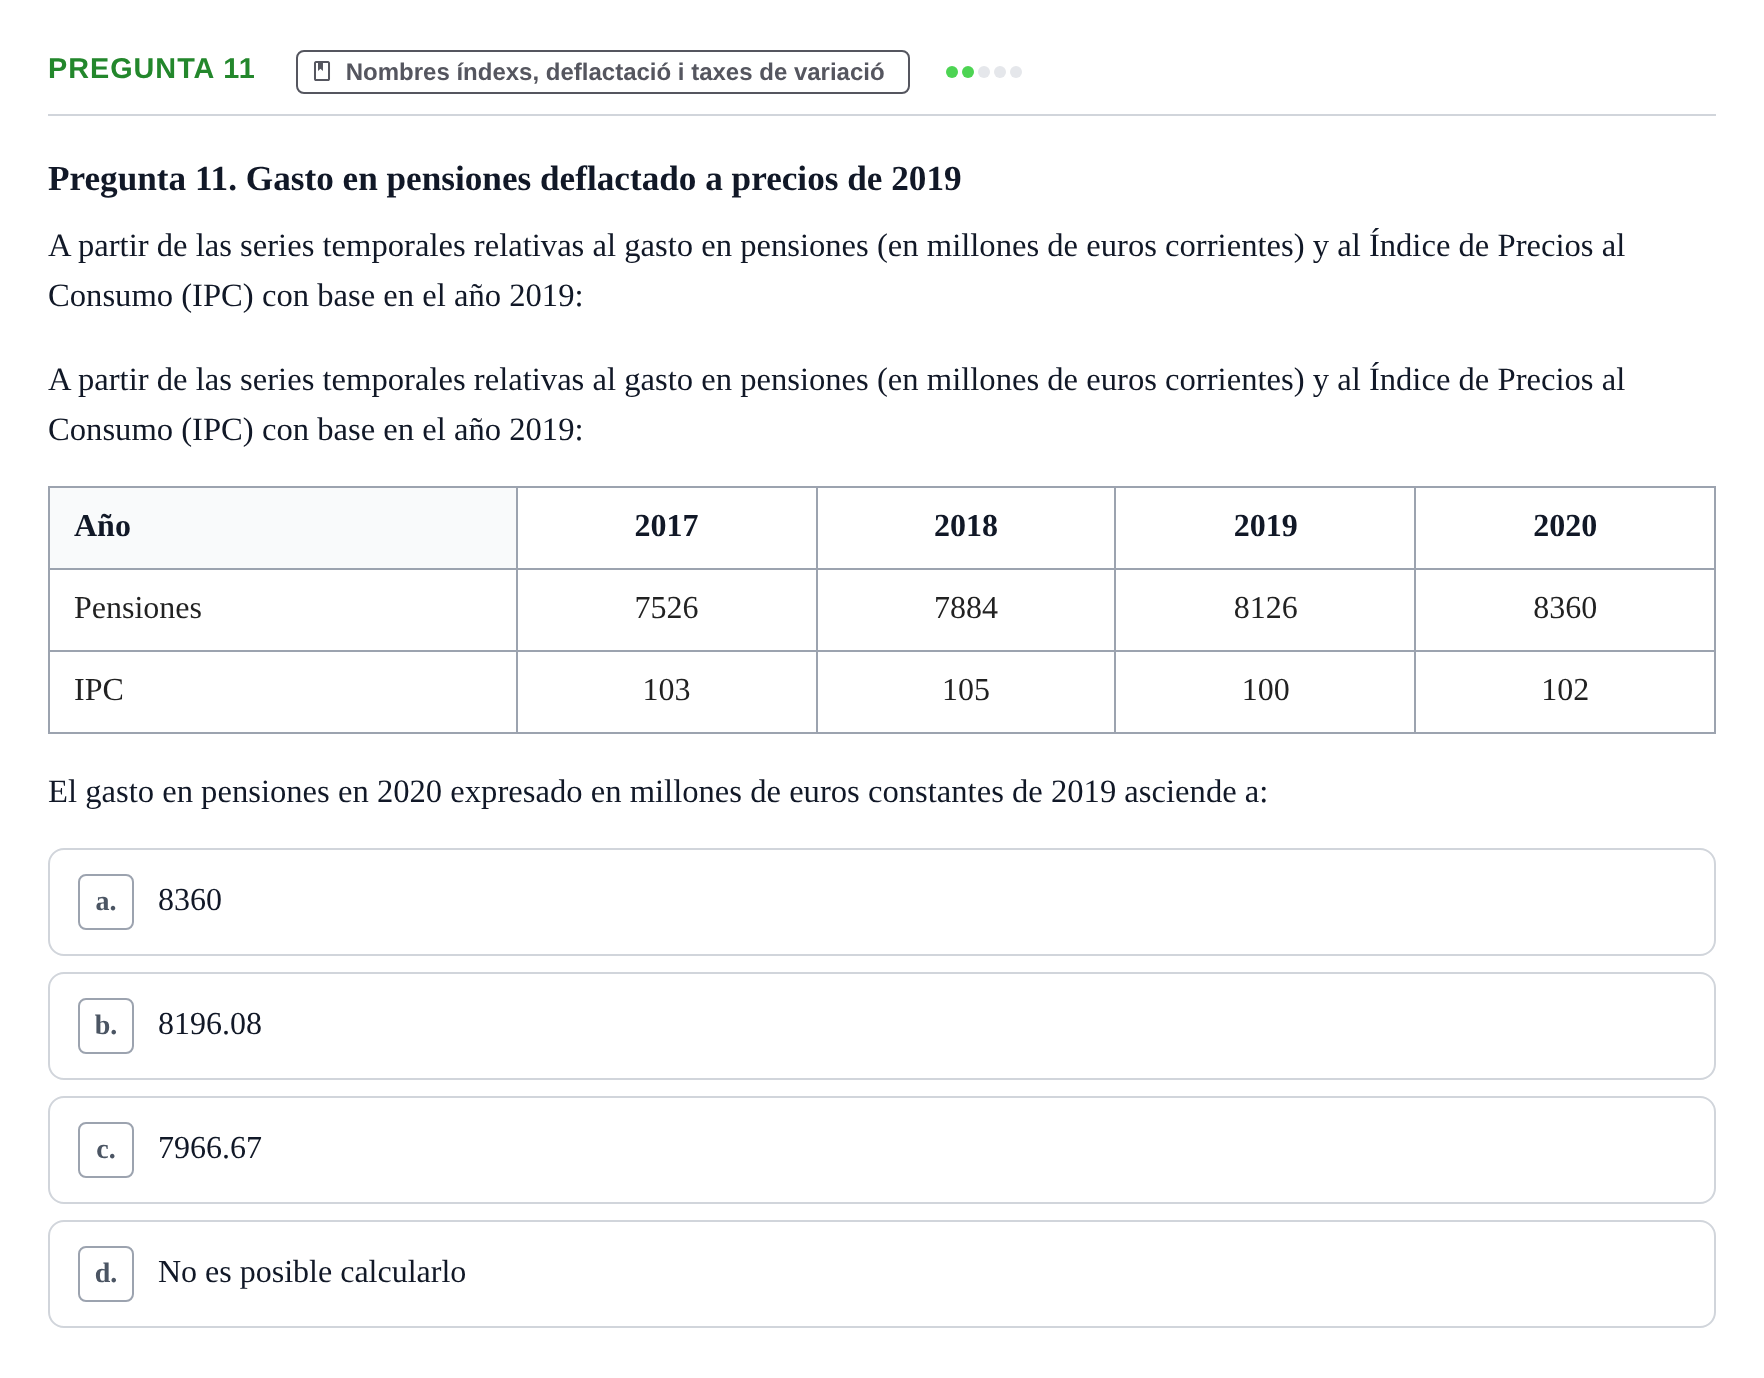This screenshot has height=1378, width=1764.
Task: Click the pensiones value 7884
Action: [x=966, y=610]
